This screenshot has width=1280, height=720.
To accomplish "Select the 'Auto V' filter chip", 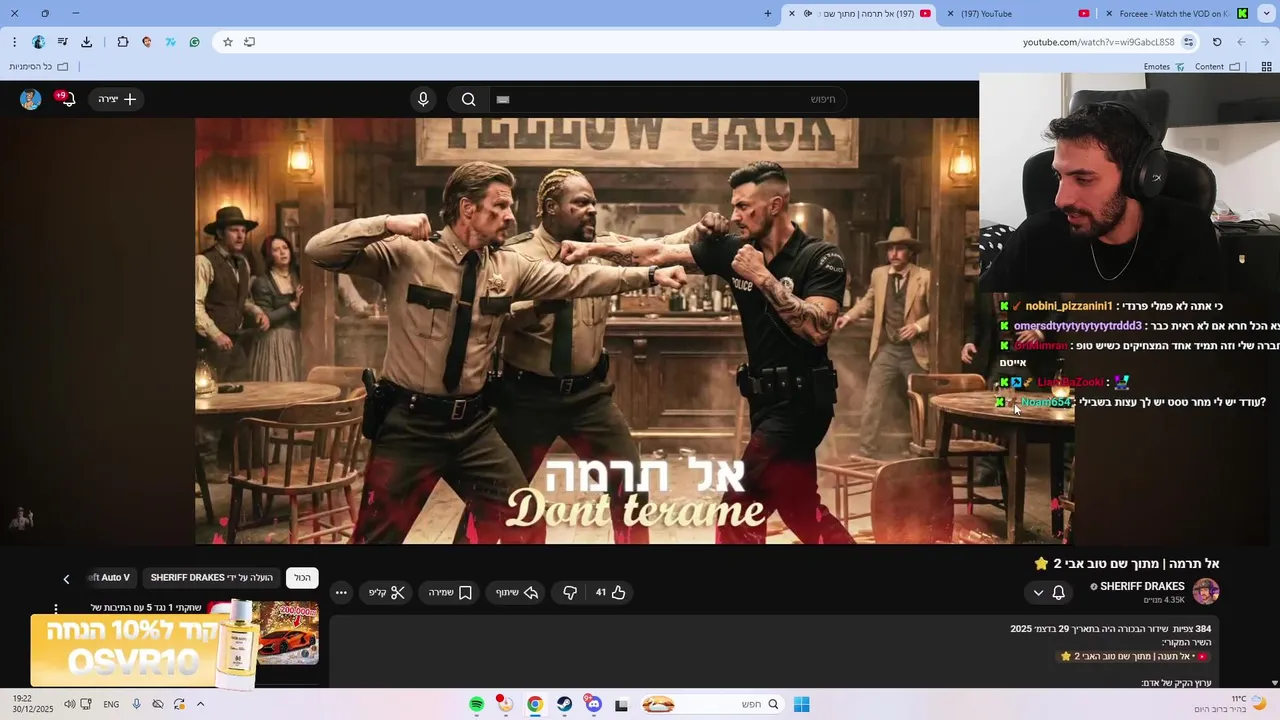I will point(110,577).
